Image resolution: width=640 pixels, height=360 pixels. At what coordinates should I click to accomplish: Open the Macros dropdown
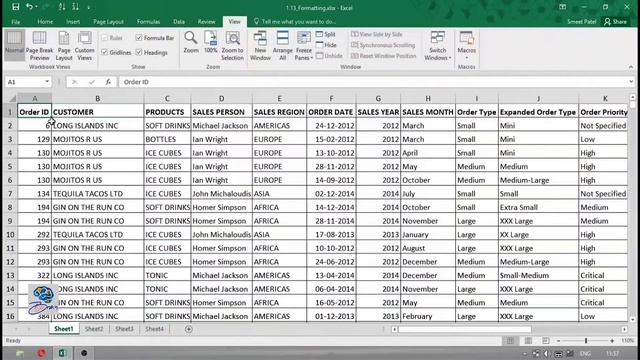click(467, 46)
